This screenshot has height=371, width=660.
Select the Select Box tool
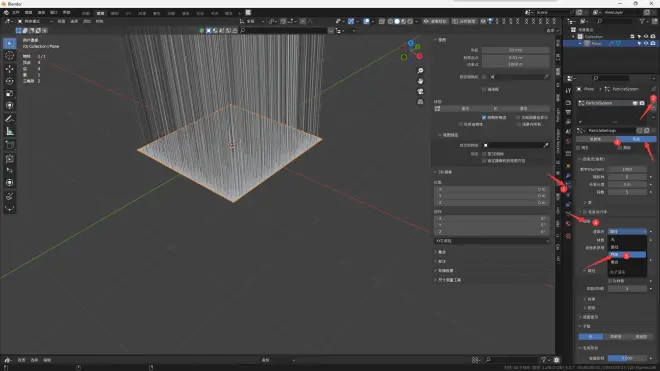point(10,43)
